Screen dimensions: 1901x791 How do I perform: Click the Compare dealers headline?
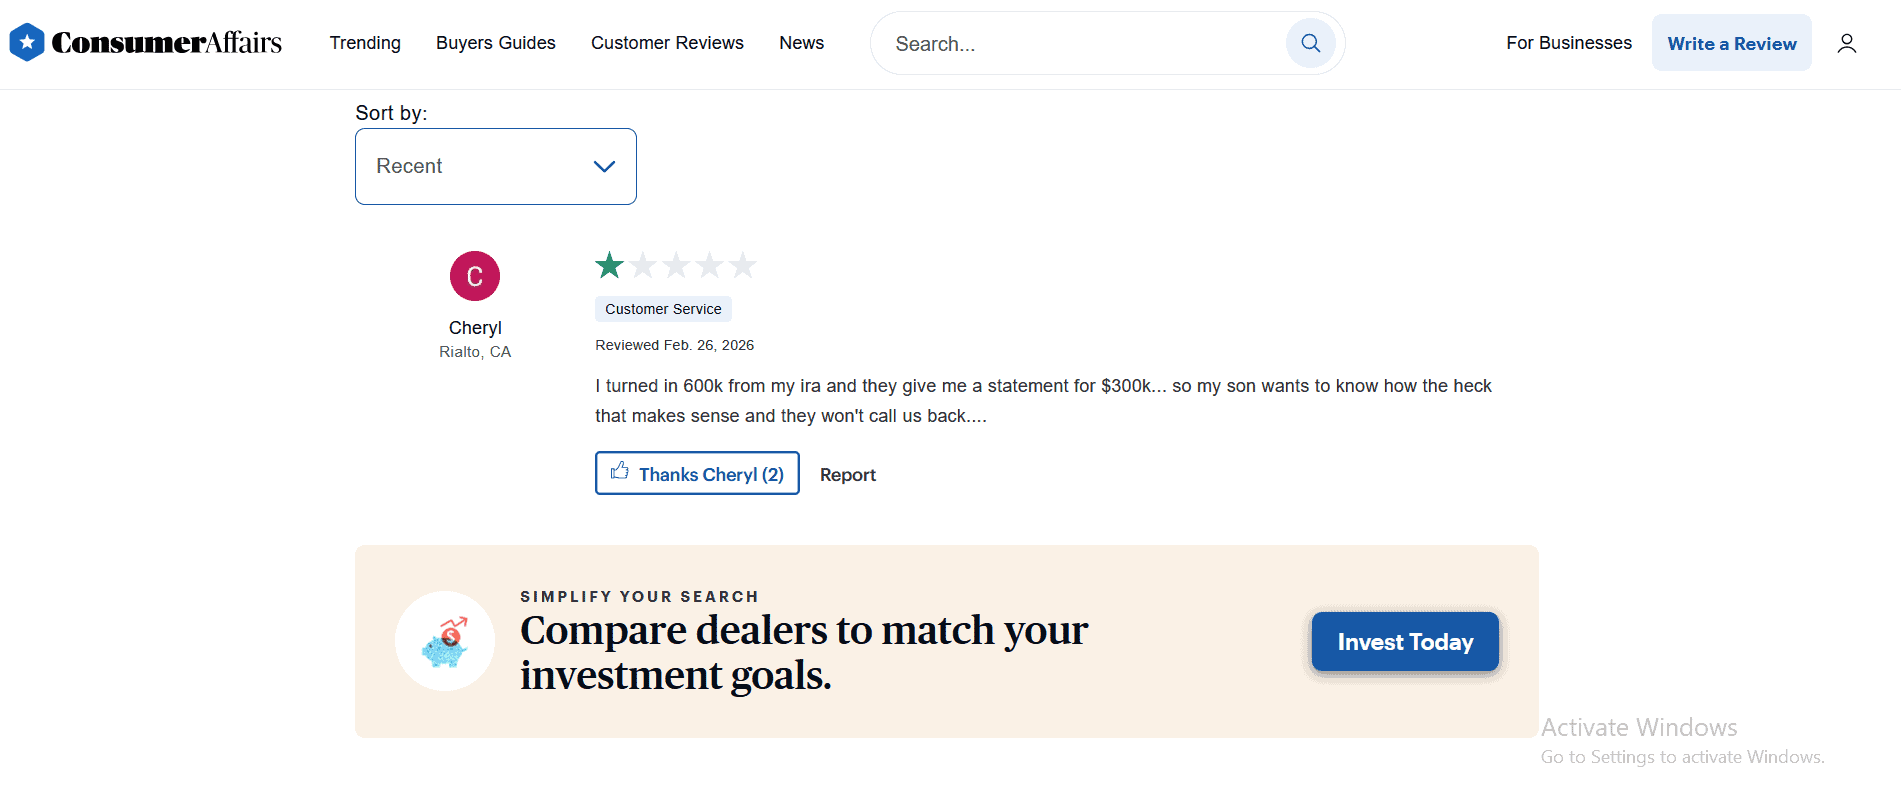click(804, 652)
